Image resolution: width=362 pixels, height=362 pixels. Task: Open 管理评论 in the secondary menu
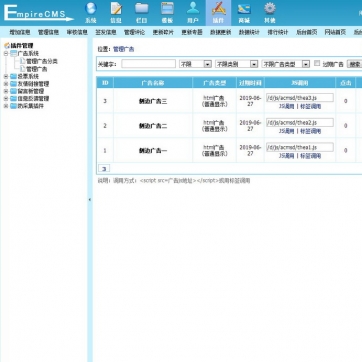coord(134,32)
